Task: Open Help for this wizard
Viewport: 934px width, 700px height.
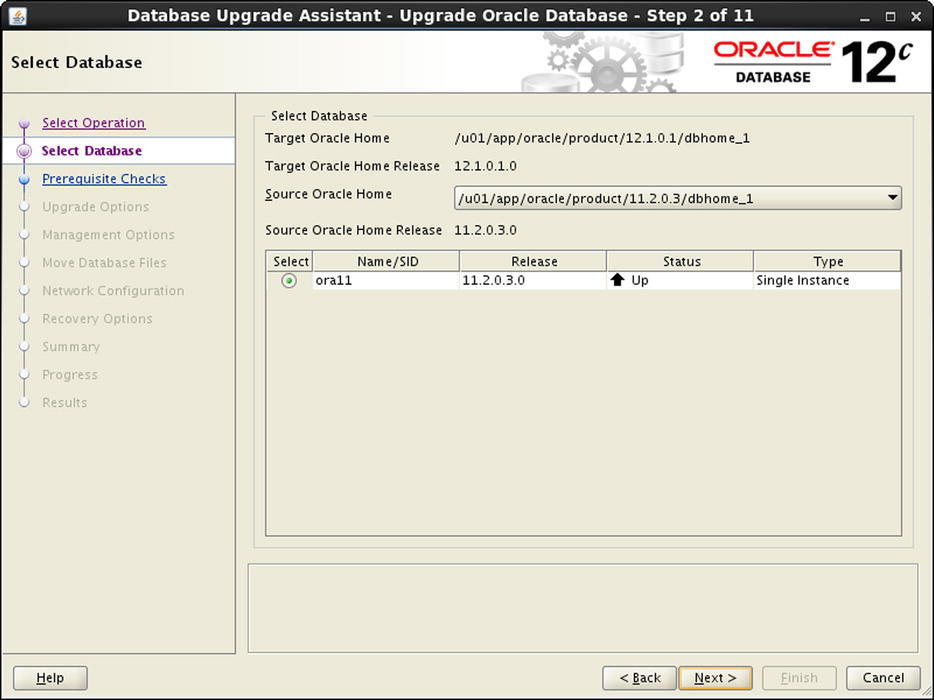Action: pos(50,678)
